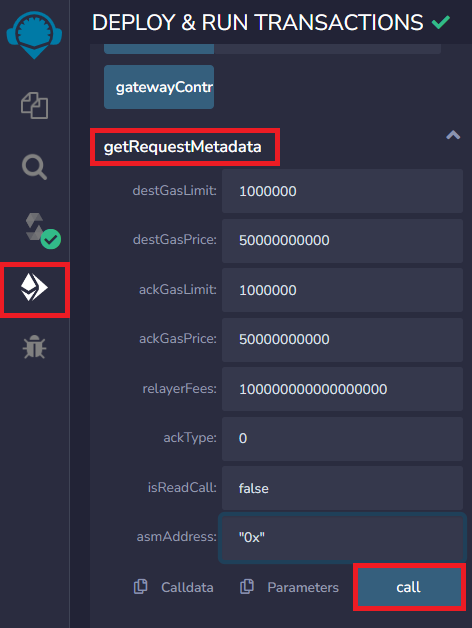The height and width of the screenshot is (628, 472).
Task: Open the File Explorer icon
Action: [x=34, y=106]
